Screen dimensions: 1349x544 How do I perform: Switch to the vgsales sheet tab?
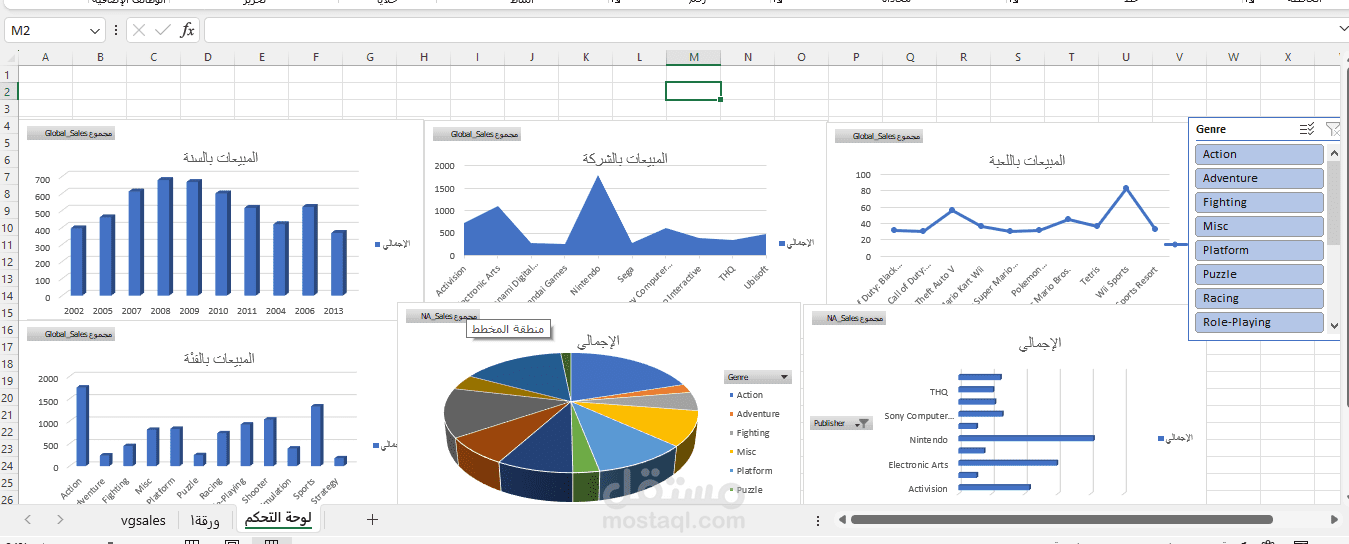pyautogui.click(x=143, y=520)
